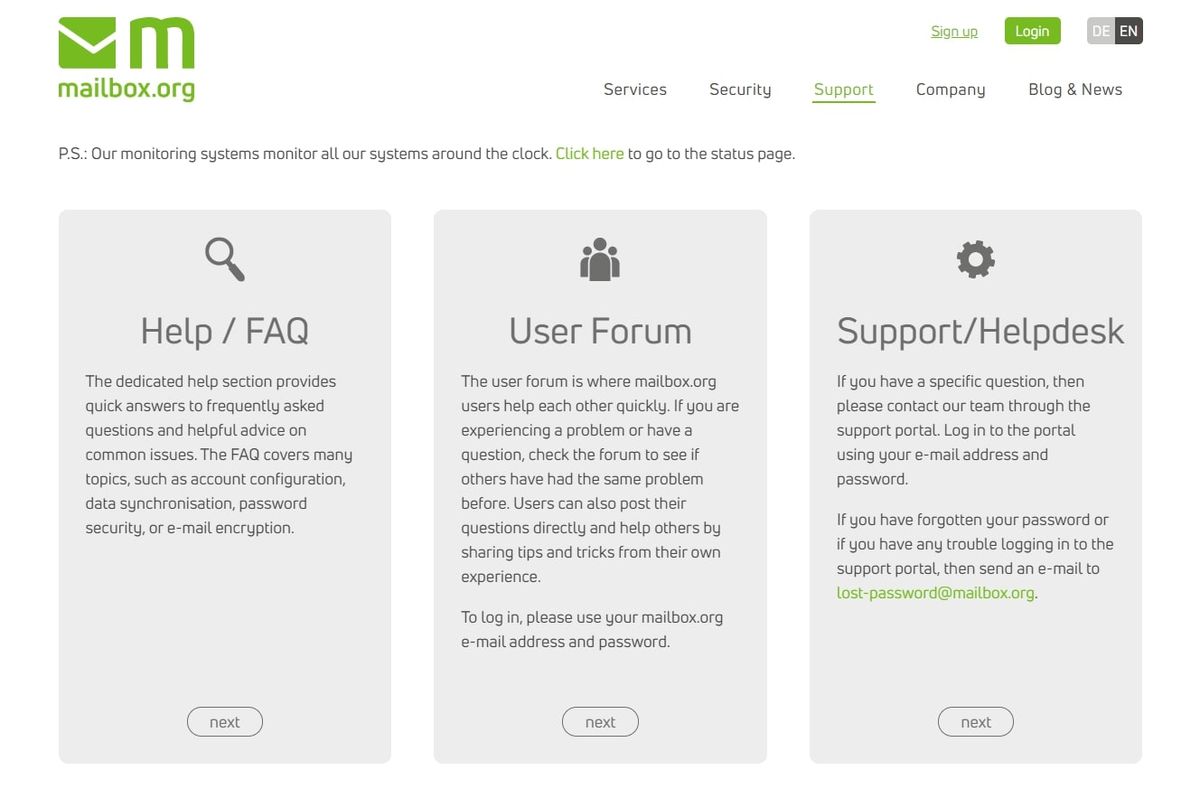Screen dimensions: 1200x789
Task: Click the magnifying glass above the FAQ text
Action: coord(224,258)
